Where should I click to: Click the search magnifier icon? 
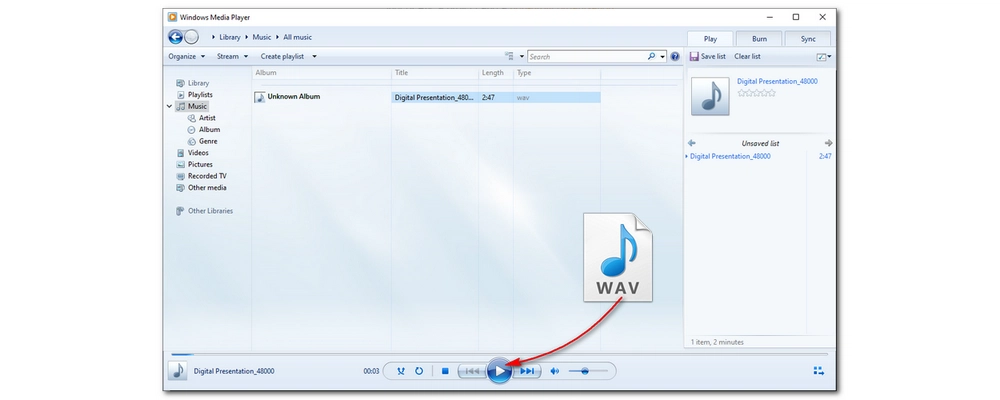(x=651, y=56)
